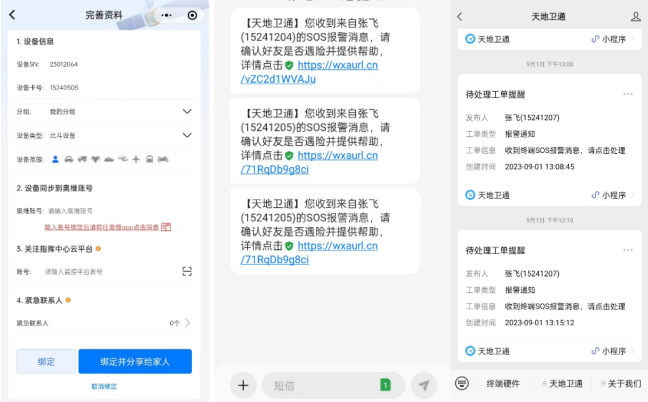Select the helicopter icon in device range
648x402 pixels.
click(122, 159)
